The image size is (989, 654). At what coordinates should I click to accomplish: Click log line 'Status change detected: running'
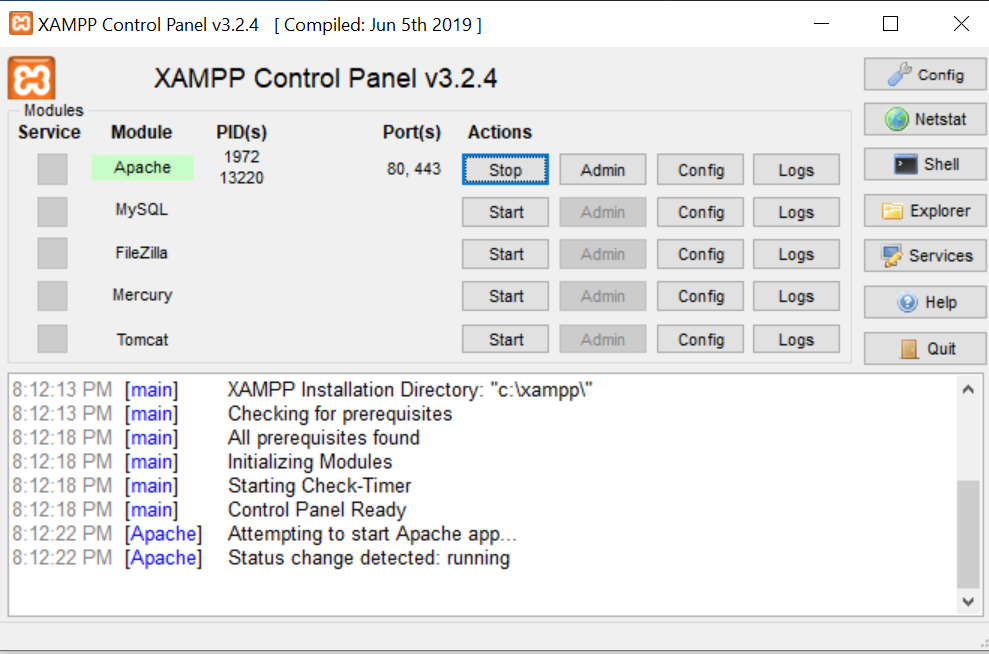pos(369,558)
